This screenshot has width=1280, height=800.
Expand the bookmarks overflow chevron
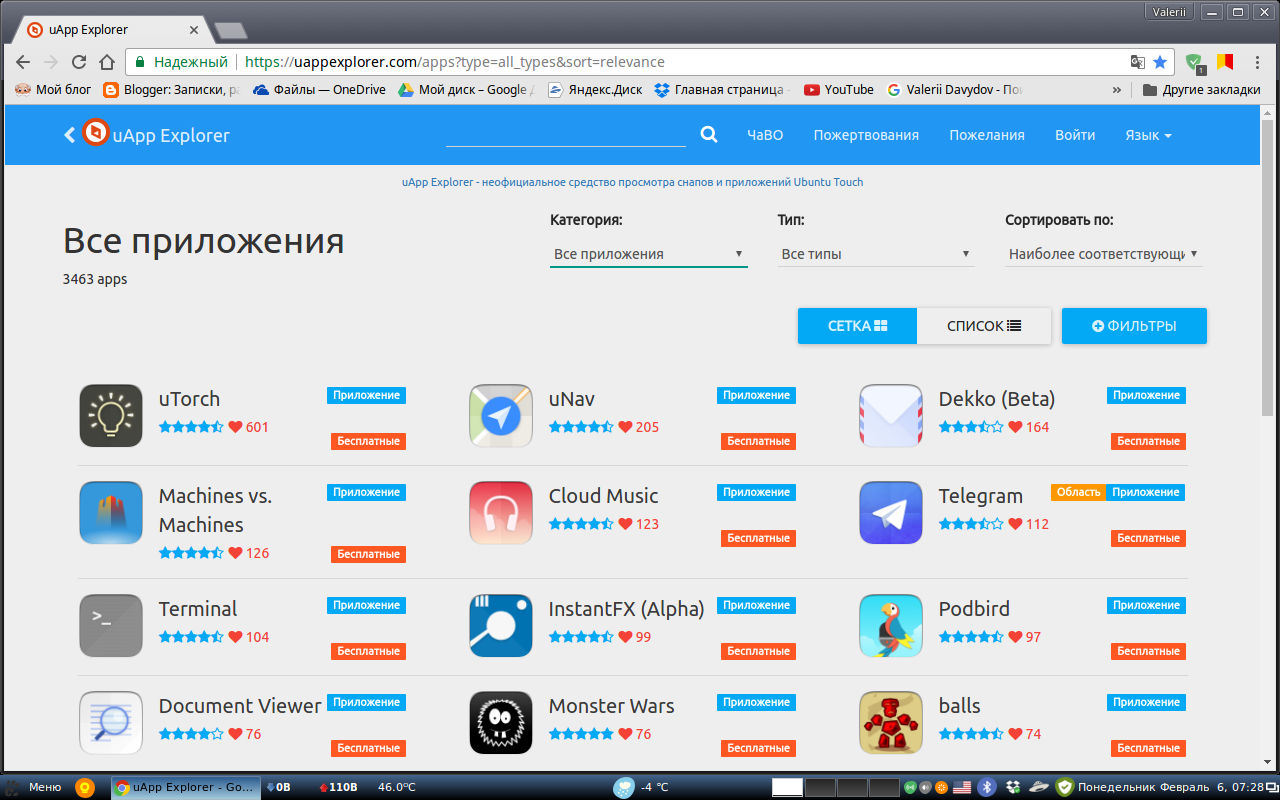pos(1117,89)
